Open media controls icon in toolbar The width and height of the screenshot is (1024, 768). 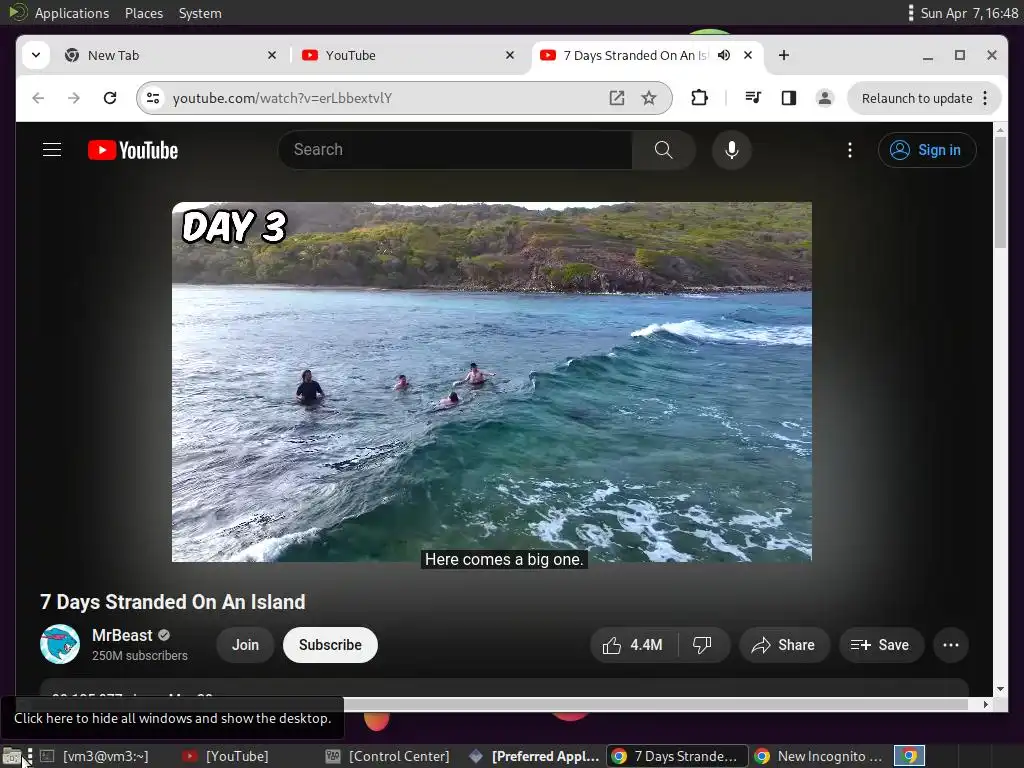pyautogui.click(x=753, y=98)
